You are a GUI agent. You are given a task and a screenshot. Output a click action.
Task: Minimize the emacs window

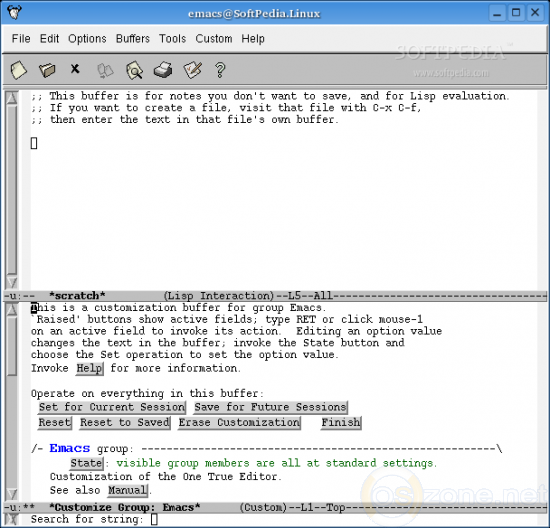tap(497, 13)
